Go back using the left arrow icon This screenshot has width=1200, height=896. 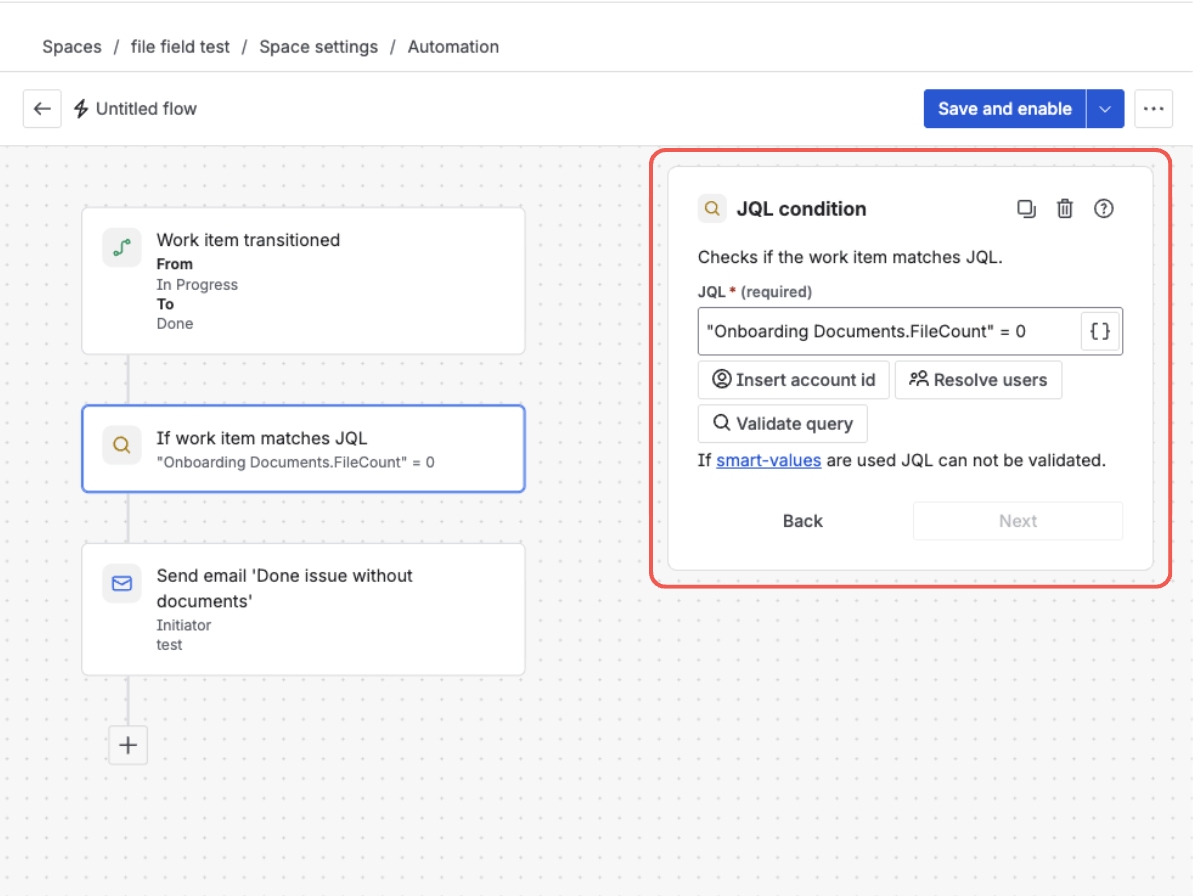point(42,109)
